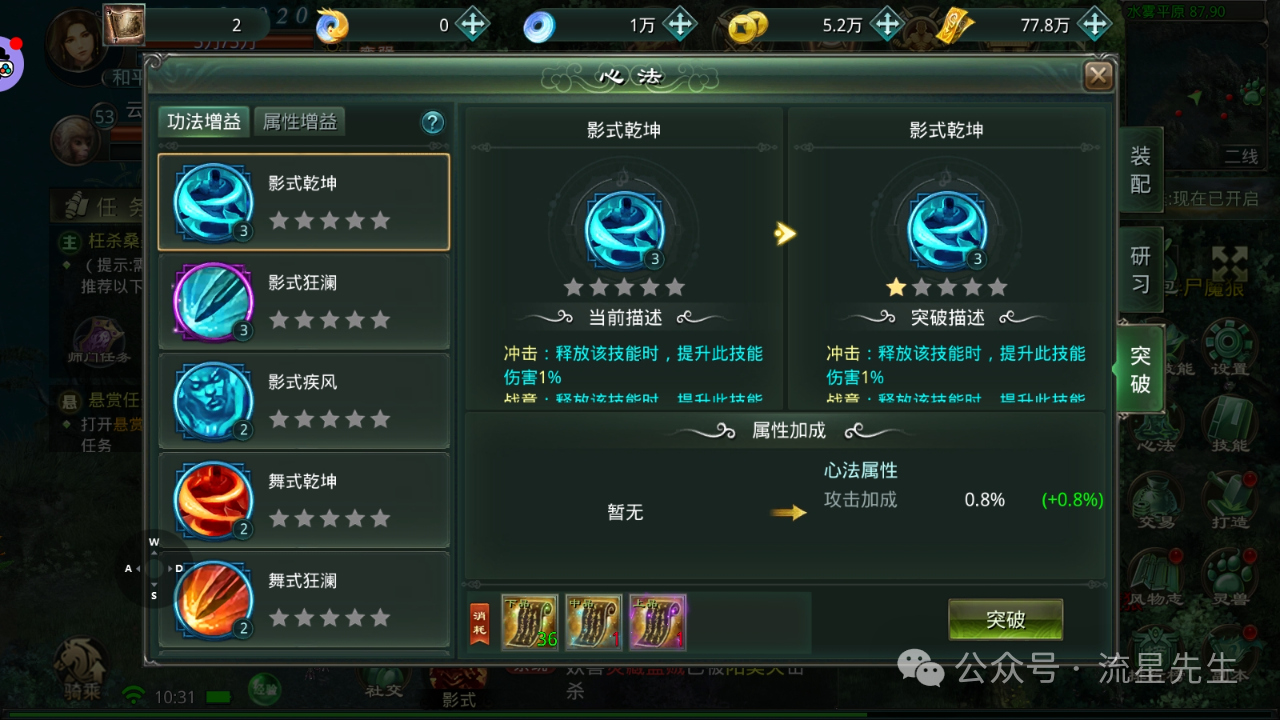Open the 装配 side tab
The height and width of the screenshot is (720, 1280).
click(1141, 170)
